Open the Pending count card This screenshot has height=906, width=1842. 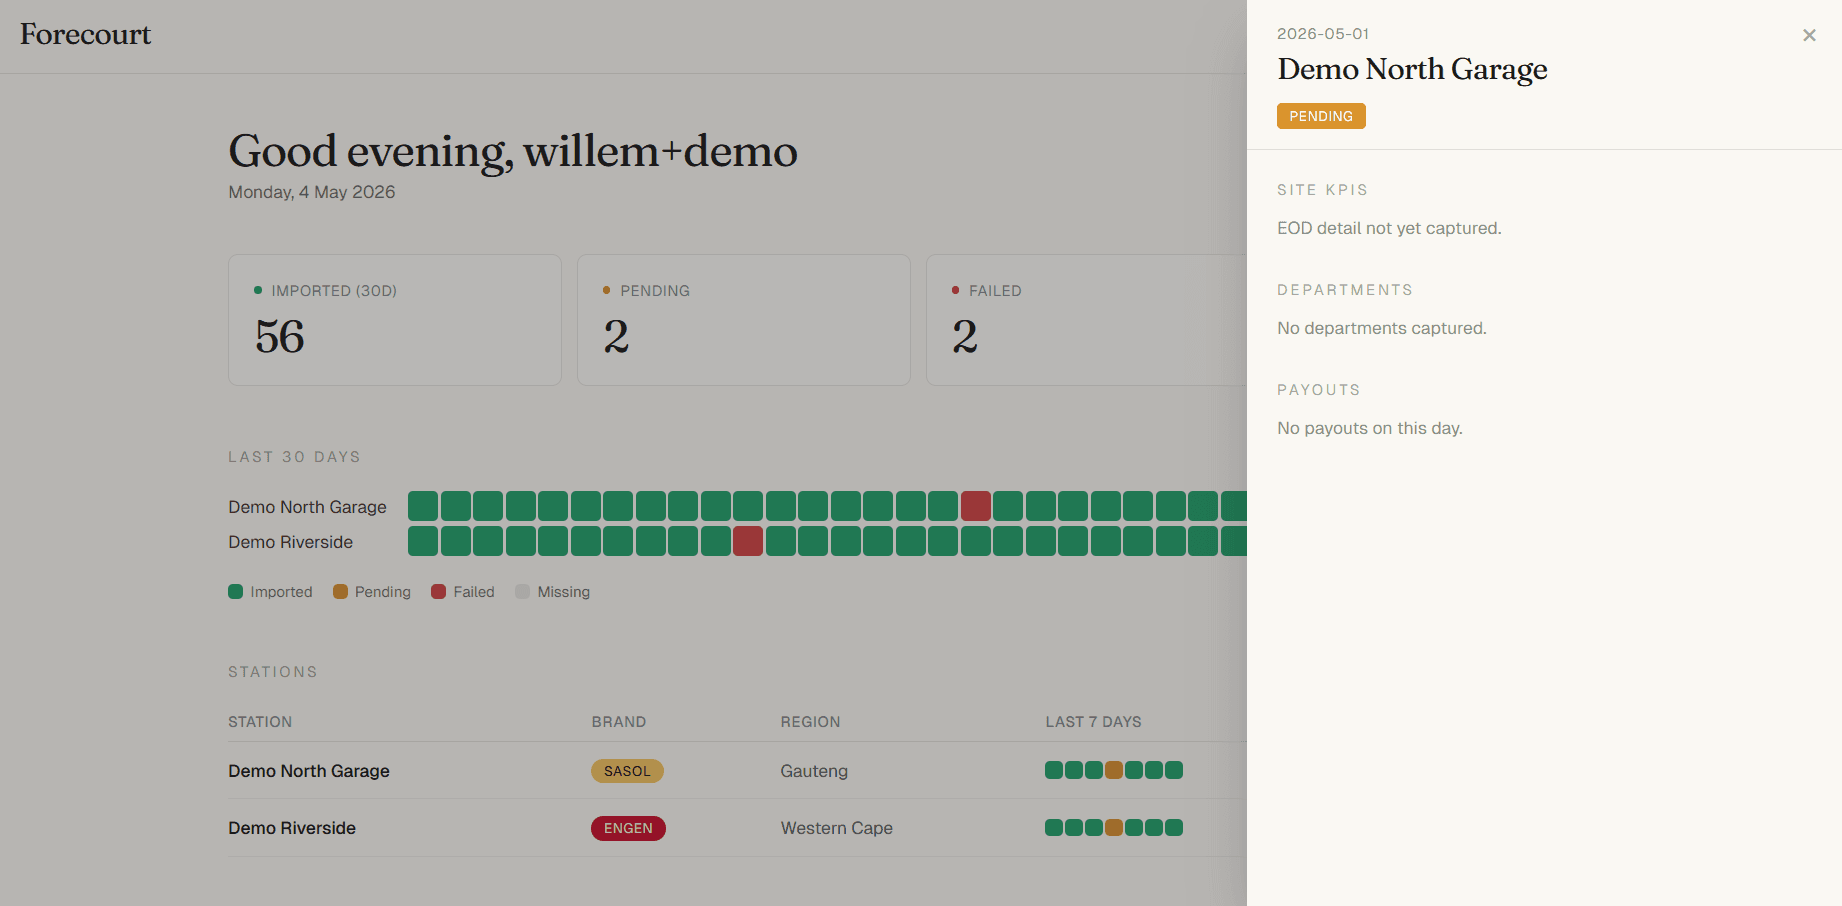744,320
